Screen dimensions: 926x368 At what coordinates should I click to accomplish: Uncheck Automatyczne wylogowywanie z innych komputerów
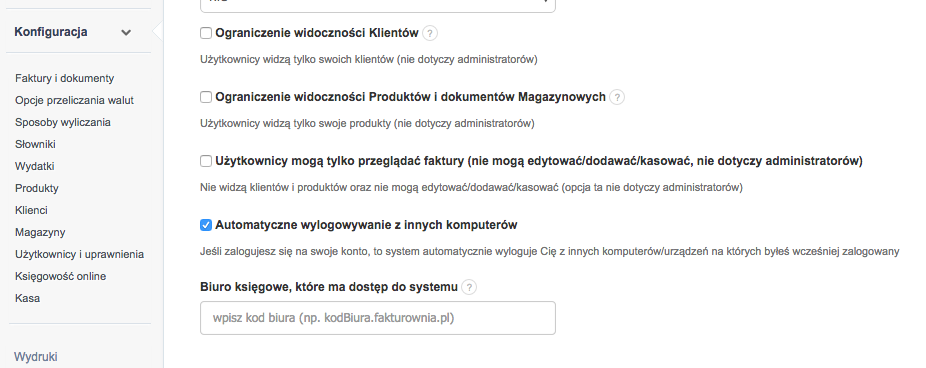pos(206,225)
